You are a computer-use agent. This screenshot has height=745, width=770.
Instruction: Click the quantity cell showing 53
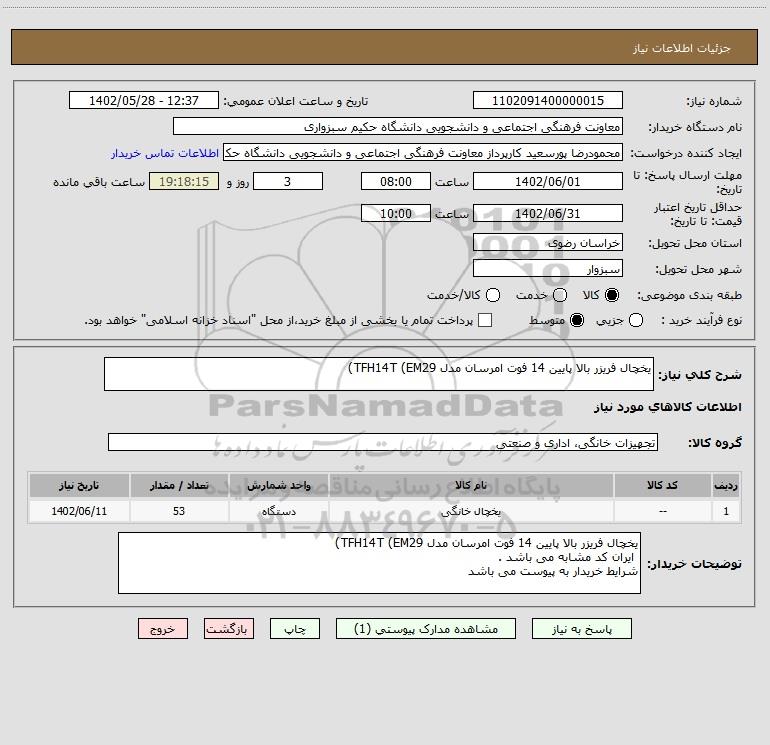(179, 511)
